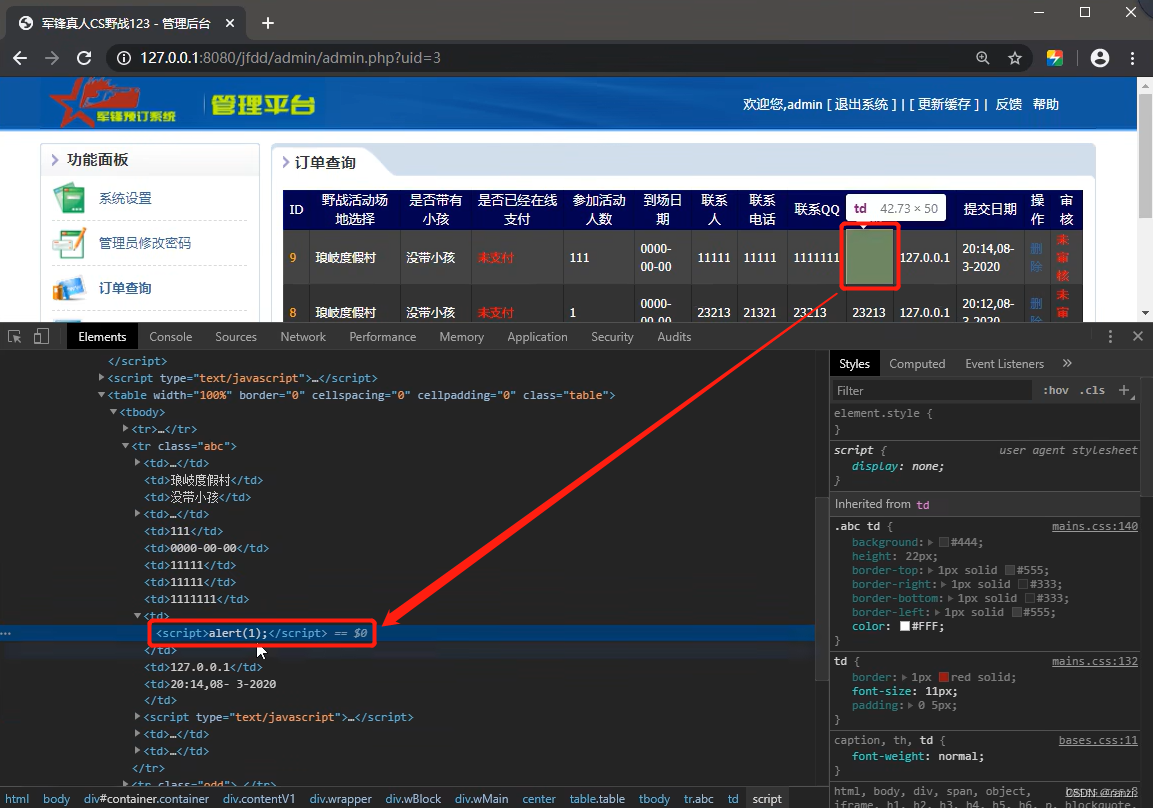Image resolution: width=1153 pixels, height=808 pixels.
Task: Open color picker for the red border swatch
Action: [x=943, y=677]
